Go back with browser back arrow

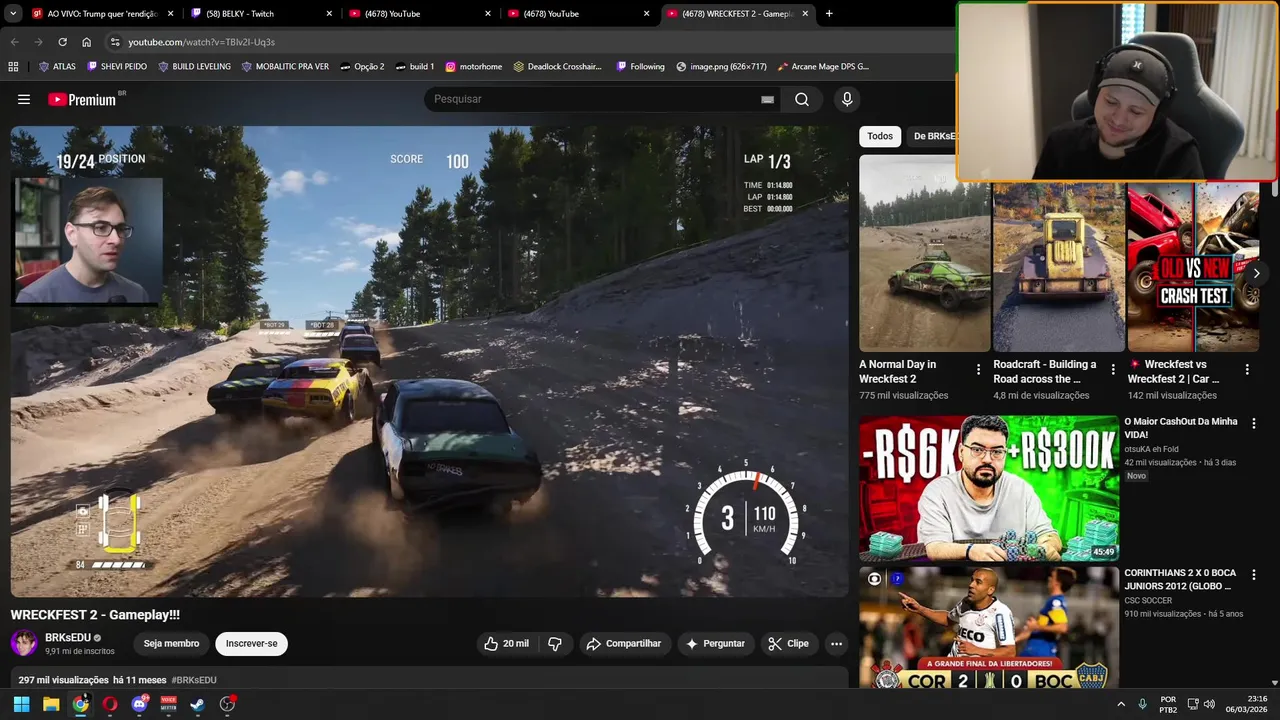point(14,42)
